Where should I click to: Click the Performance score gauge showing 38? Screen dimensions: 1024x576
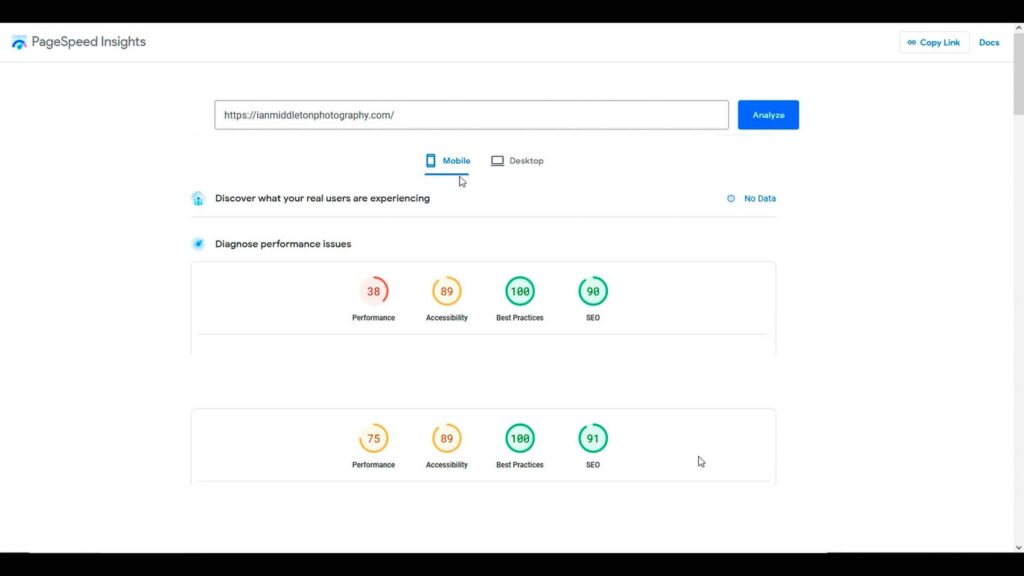point(374,291)
